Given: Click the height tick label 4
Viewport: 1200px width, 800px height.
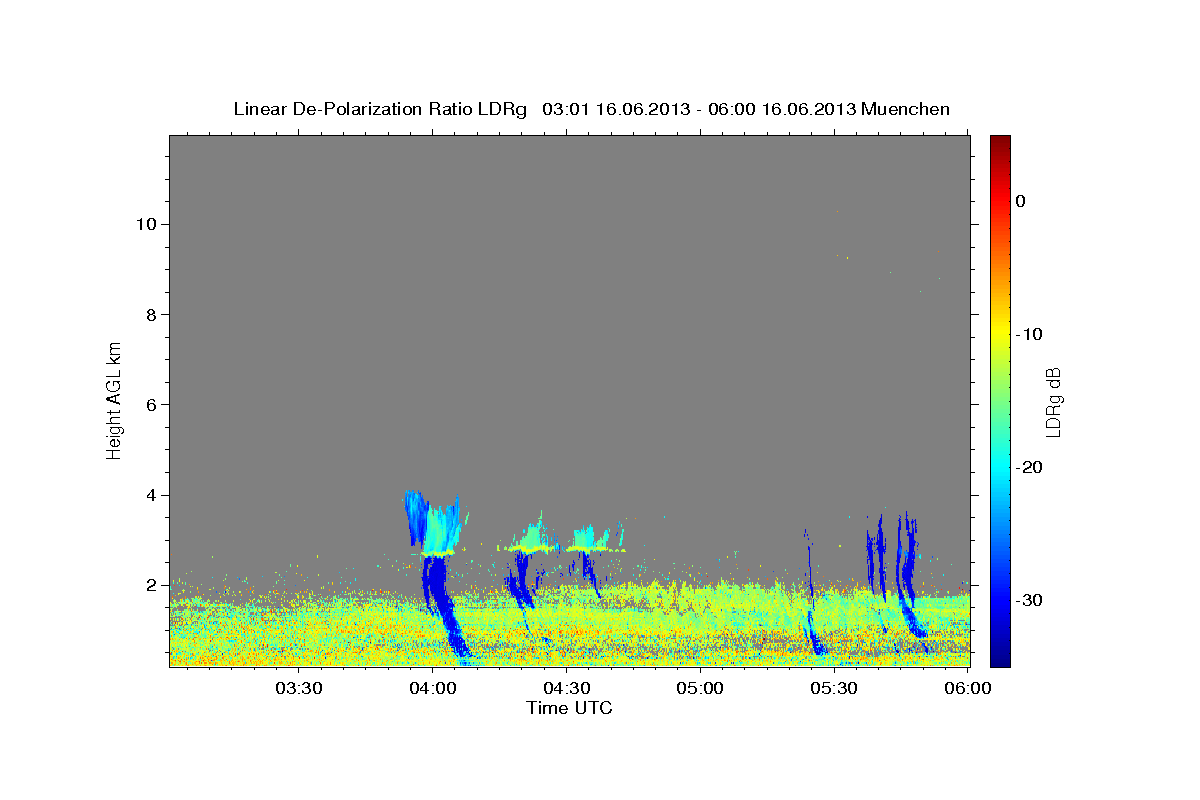Looking at the screenshot, I should (152, 494).
